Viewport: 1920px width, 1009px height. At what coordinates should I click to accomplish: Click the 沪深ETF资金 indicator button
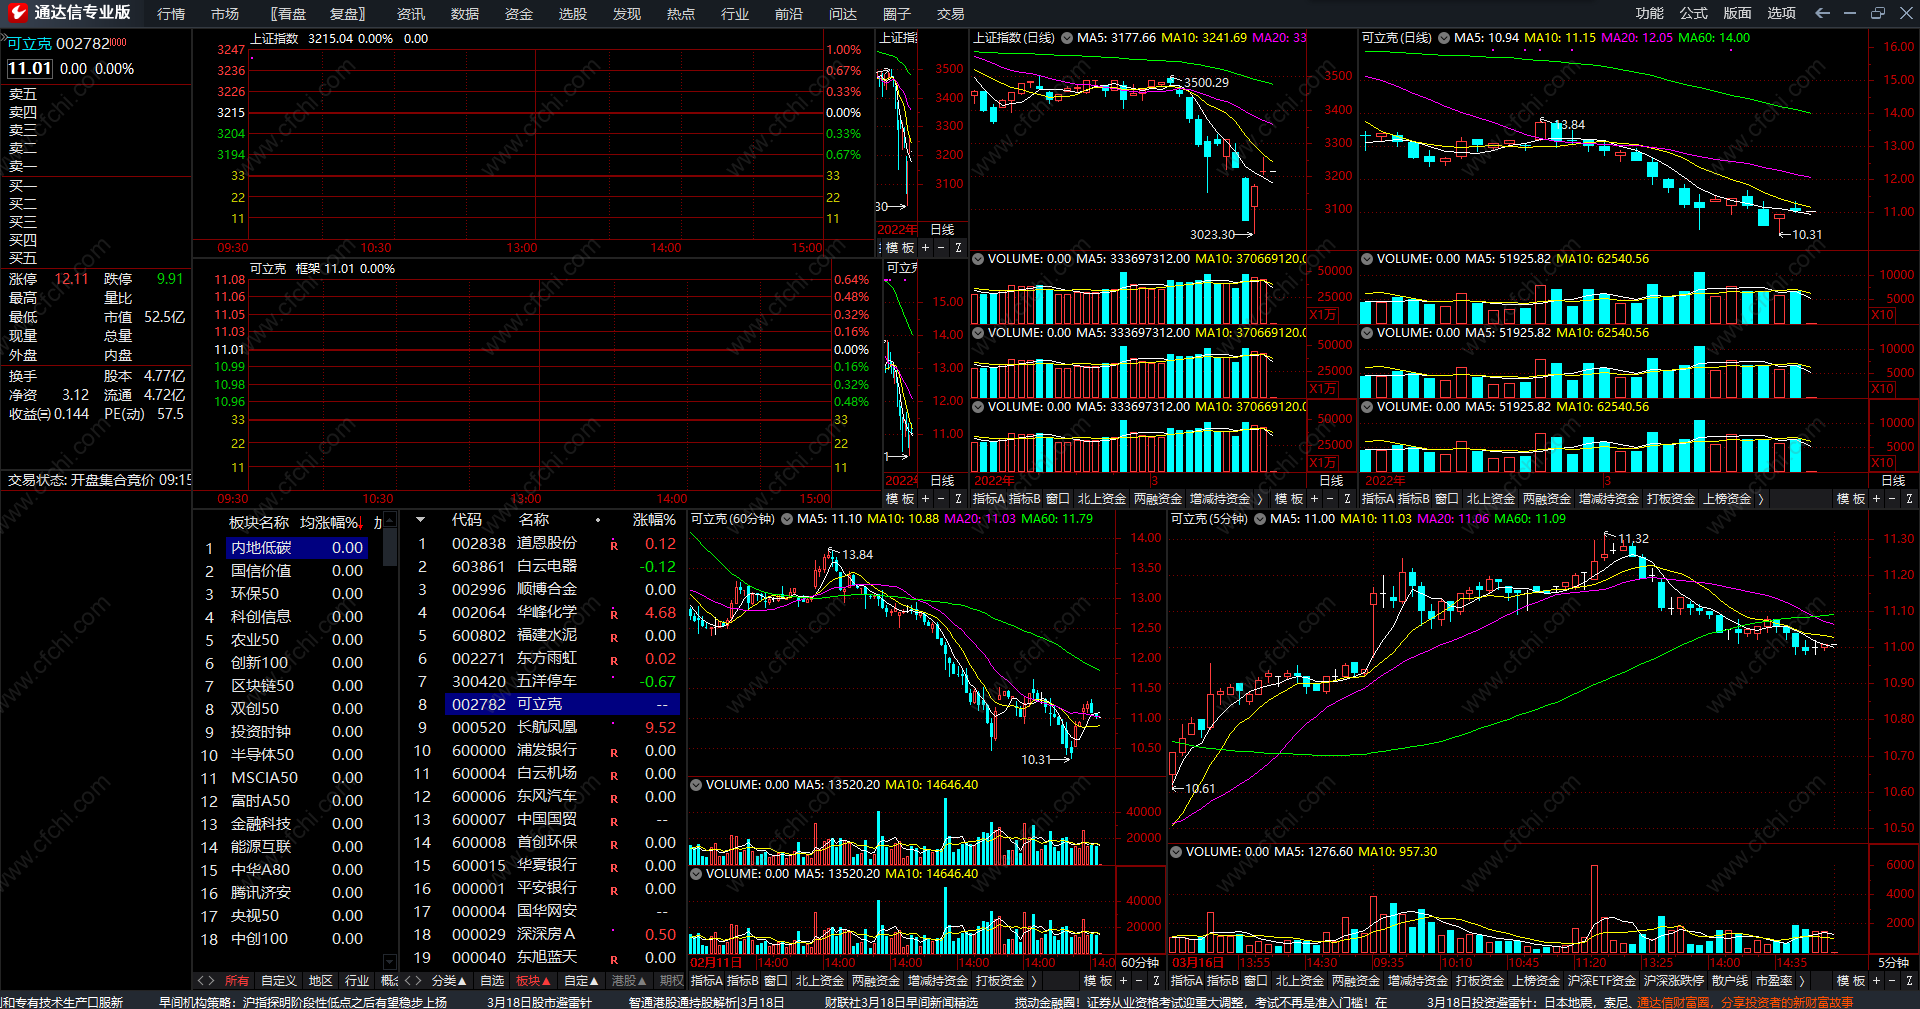pos(1602,981)
